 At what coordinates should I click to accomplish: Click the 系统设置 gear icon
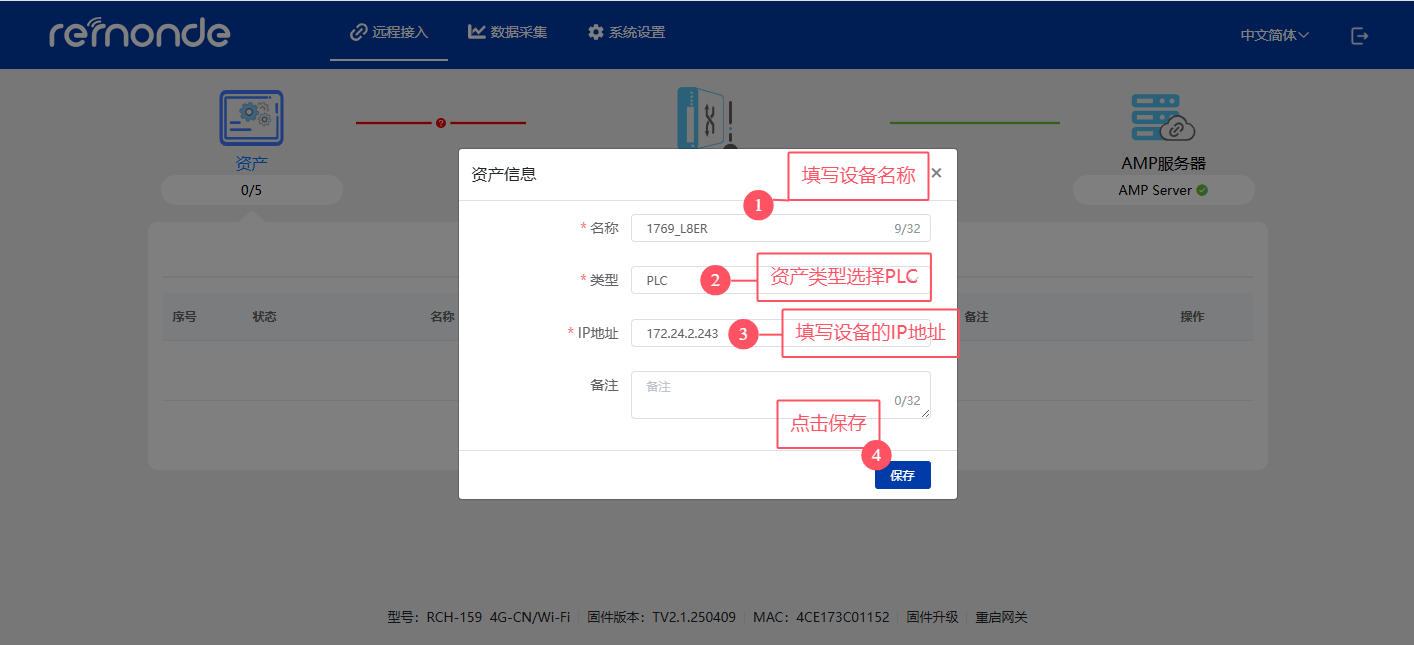pyautogui.click(x=596, y=32)
